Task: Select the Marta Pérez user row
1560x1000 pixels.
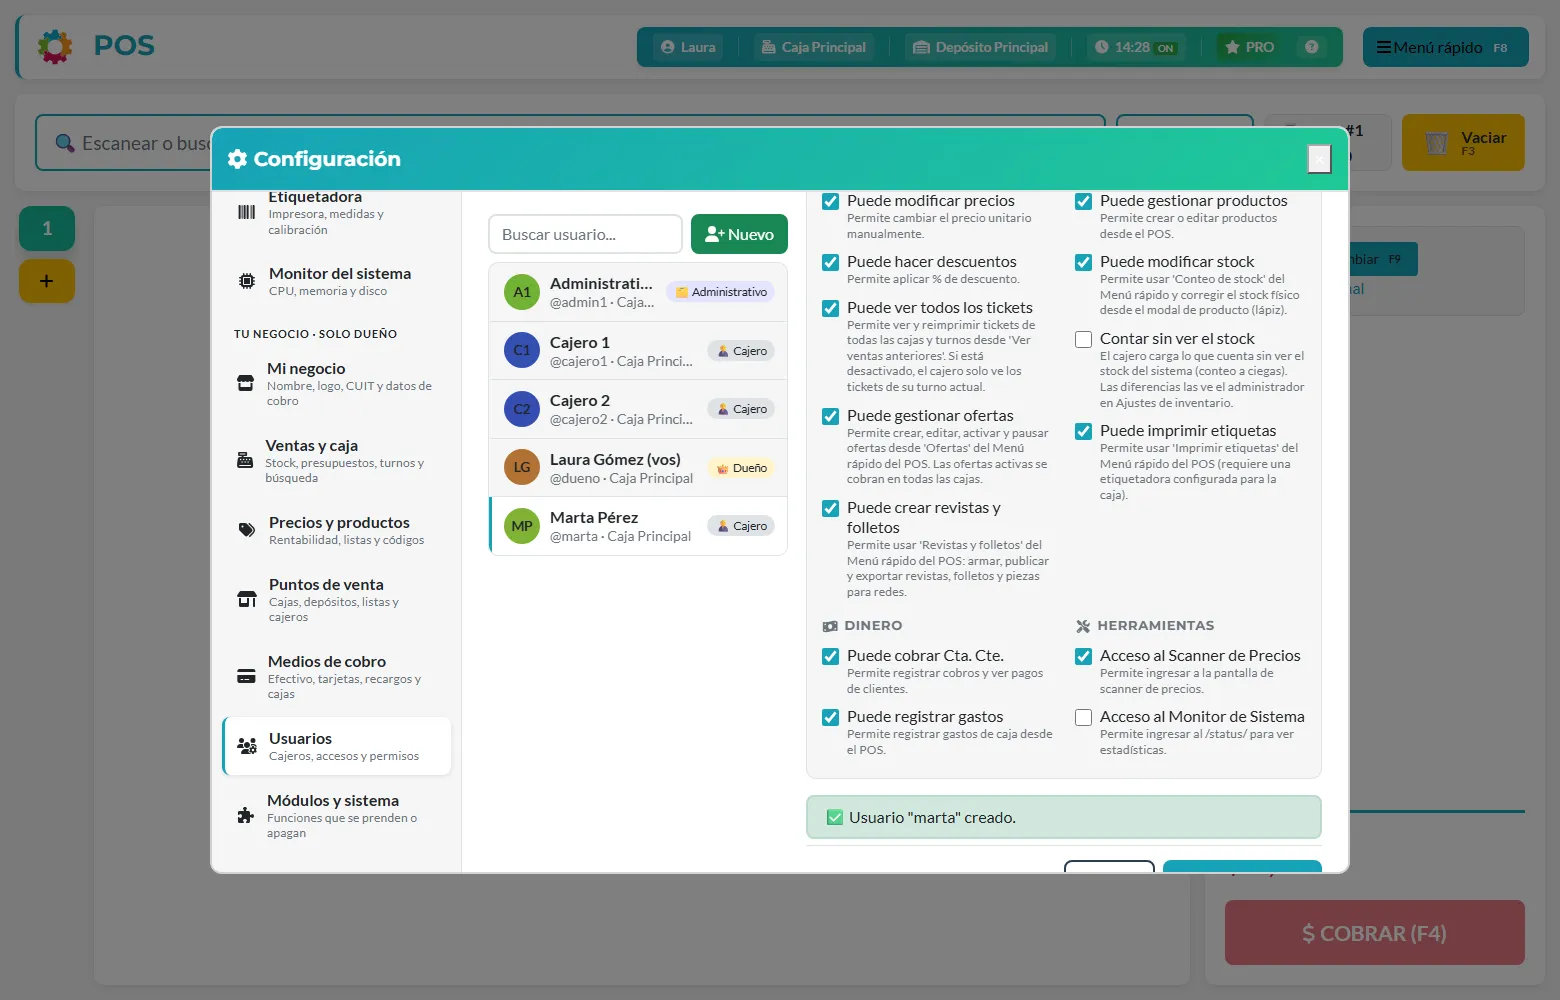Action: click(638, 526)
